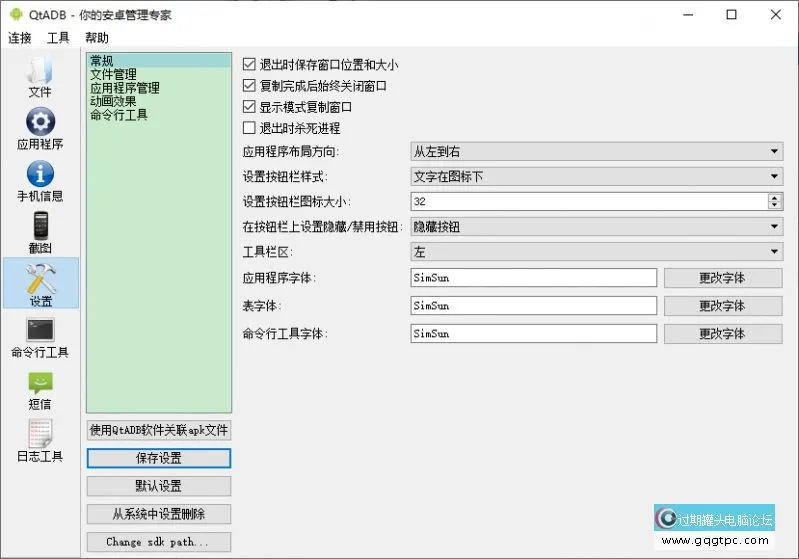
Task: Open the 帮助 menu
Action: 97,38
